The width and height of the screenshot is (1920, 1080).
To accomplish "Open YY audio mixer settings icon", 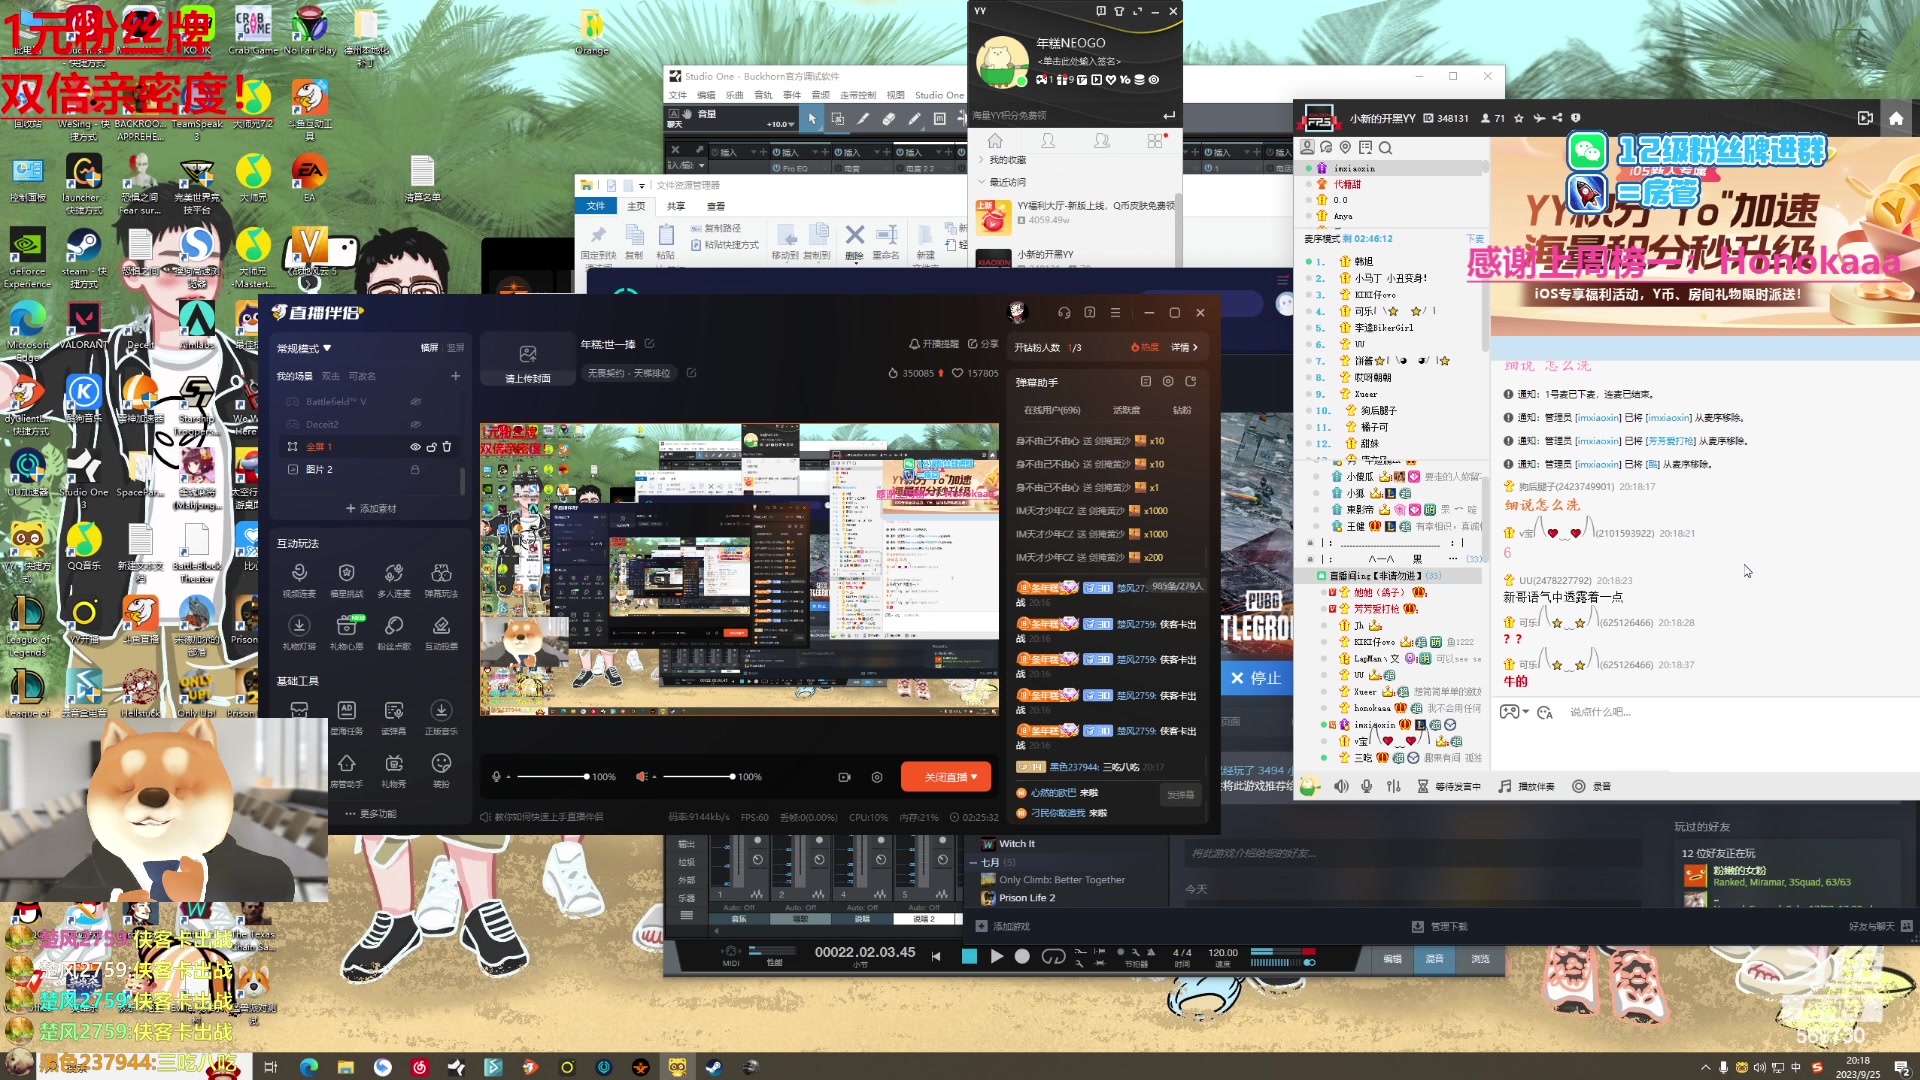I will tap(1393, 787).
